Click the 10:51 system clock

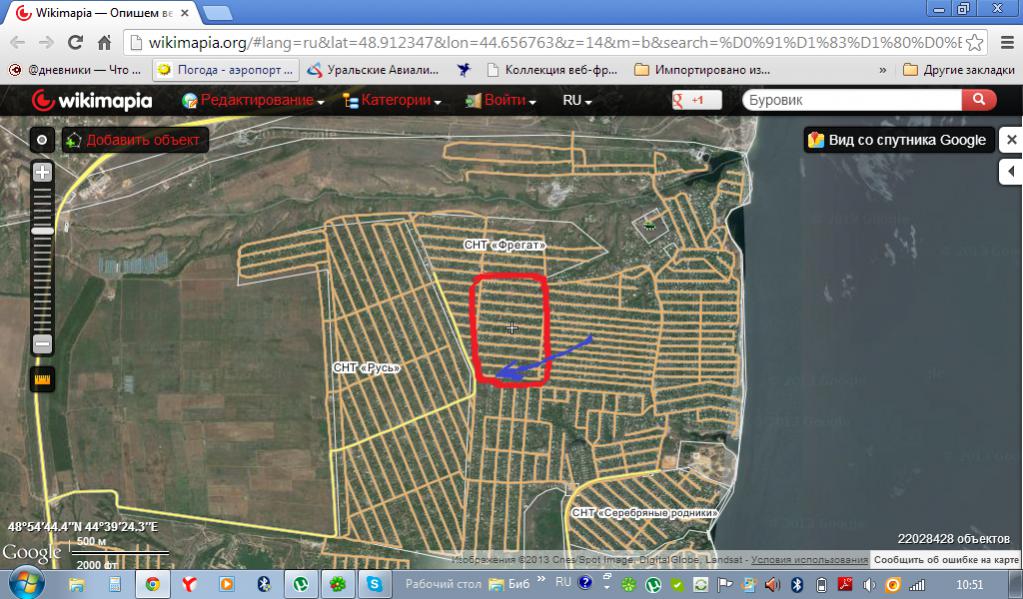[x=970, y=584]
